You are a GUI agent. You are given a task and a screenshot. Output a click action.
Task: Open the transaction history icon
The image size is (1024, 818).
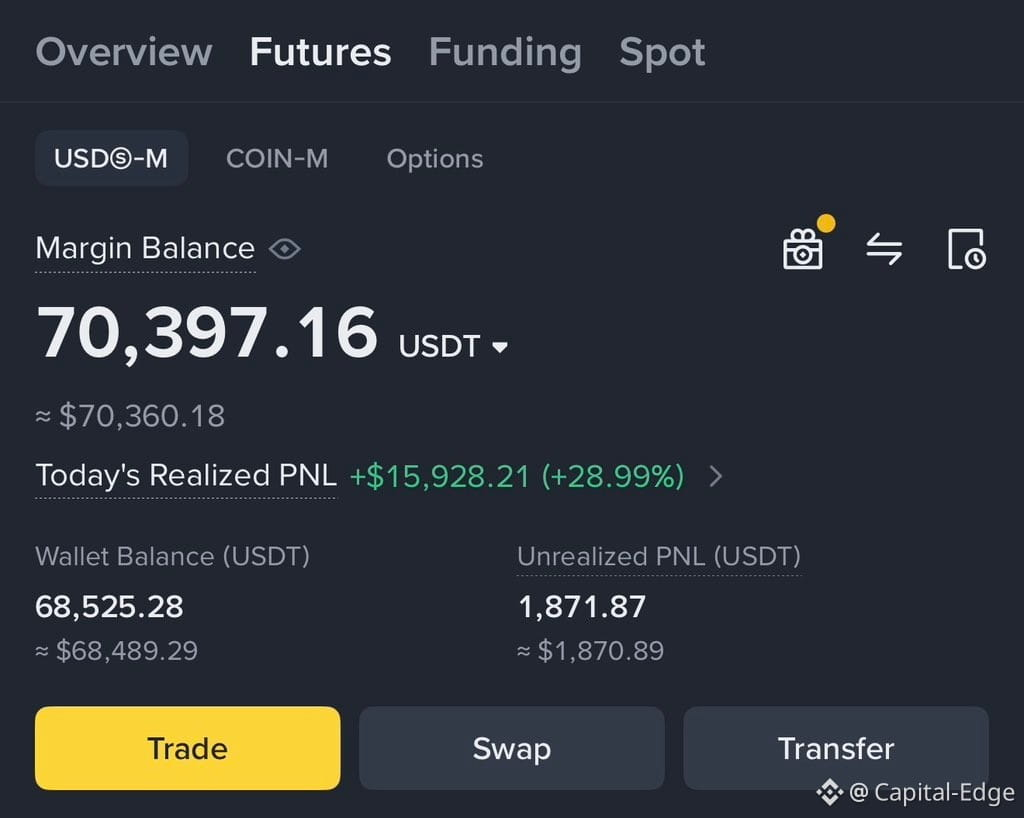(967, 249)
